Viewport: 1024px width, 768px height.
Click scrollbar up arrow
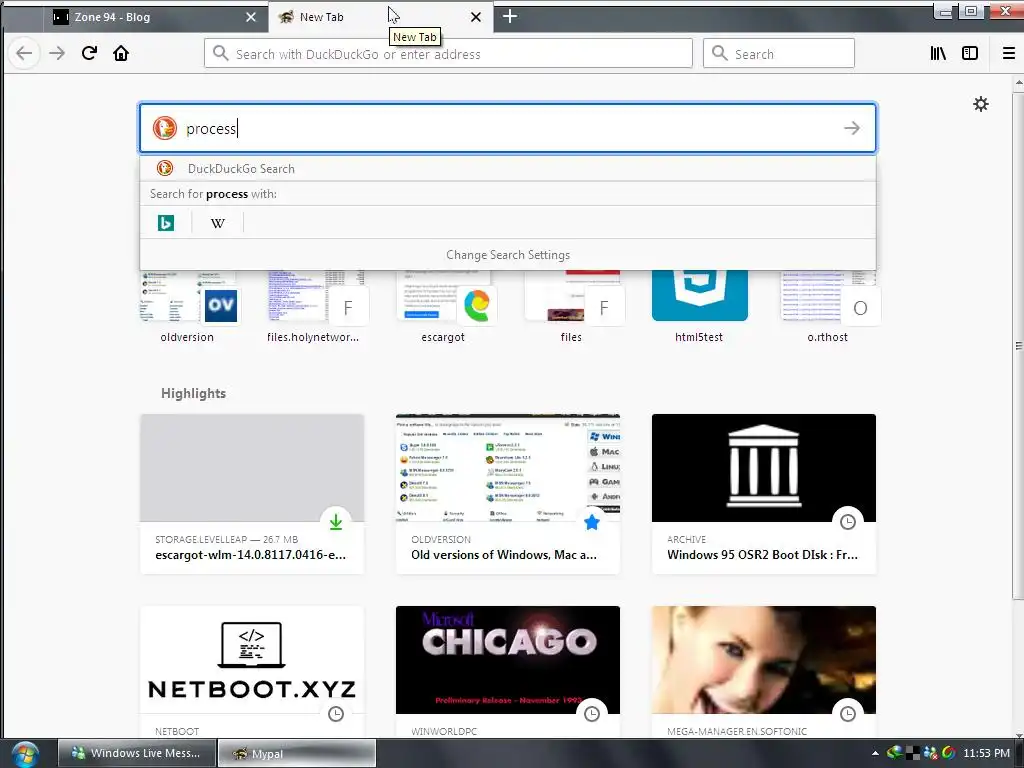pos(1018,84)
